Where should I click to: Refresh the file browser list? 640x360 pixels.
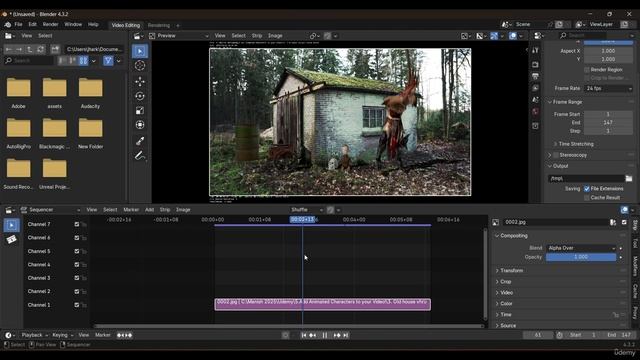click(40, 49)
